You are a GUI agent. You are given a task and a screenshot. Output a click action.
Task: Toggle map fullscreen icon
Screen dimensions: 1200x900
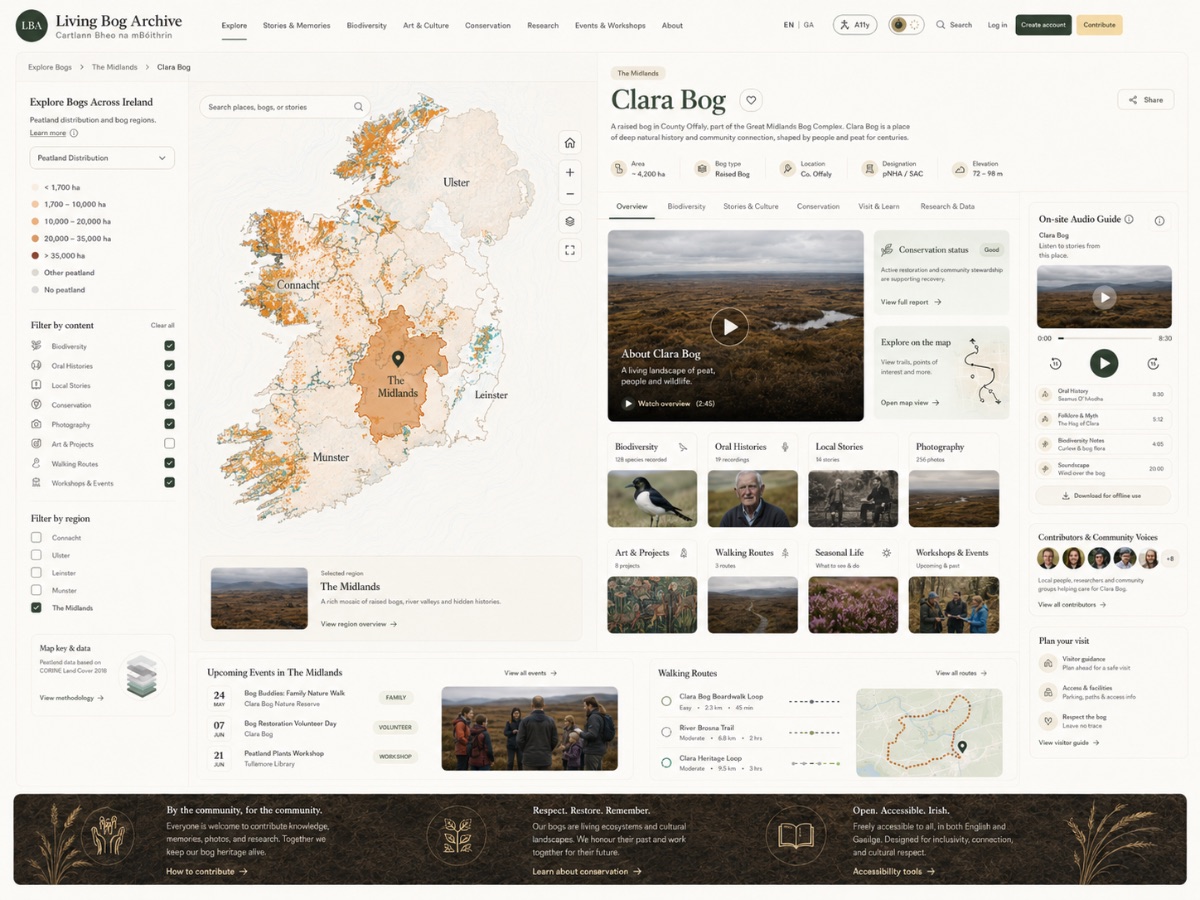point(570,250)
